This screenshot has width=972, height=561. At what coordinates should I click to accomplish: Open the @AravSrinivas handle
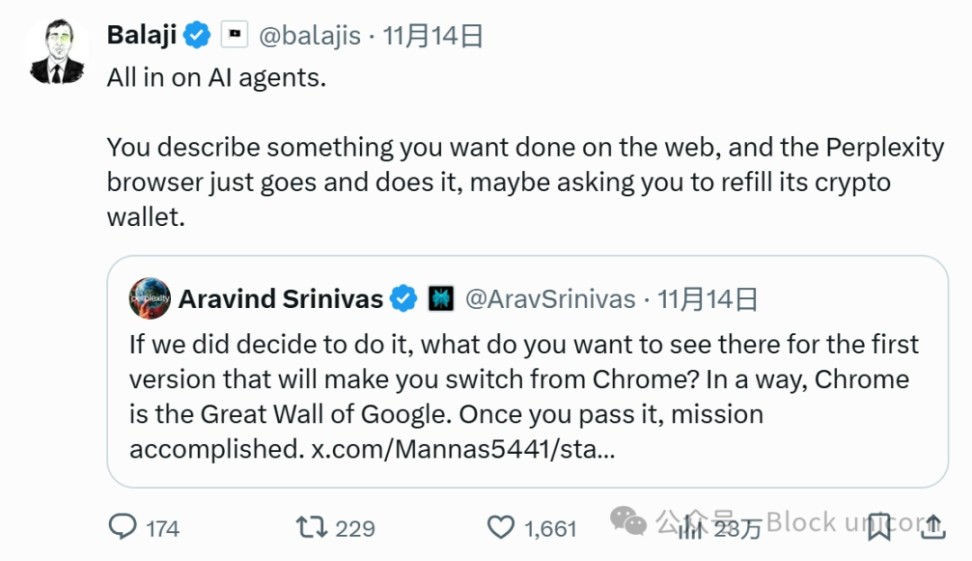pos(550,299)
